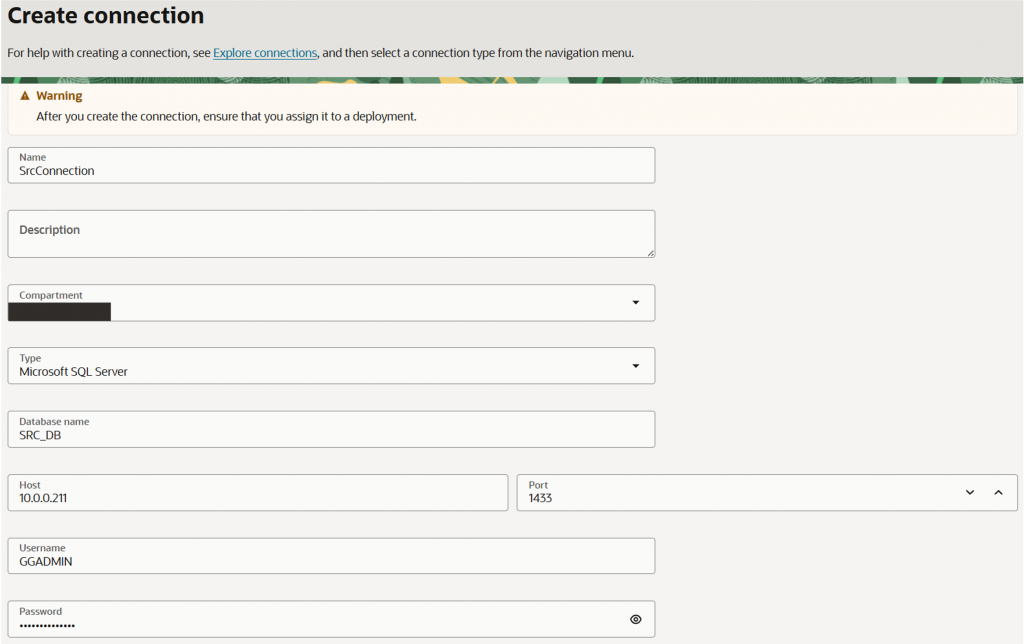Viewport: 1024px width, 644px height.
Task: Open the Type dropdown arrow
Action: (635, 366)
